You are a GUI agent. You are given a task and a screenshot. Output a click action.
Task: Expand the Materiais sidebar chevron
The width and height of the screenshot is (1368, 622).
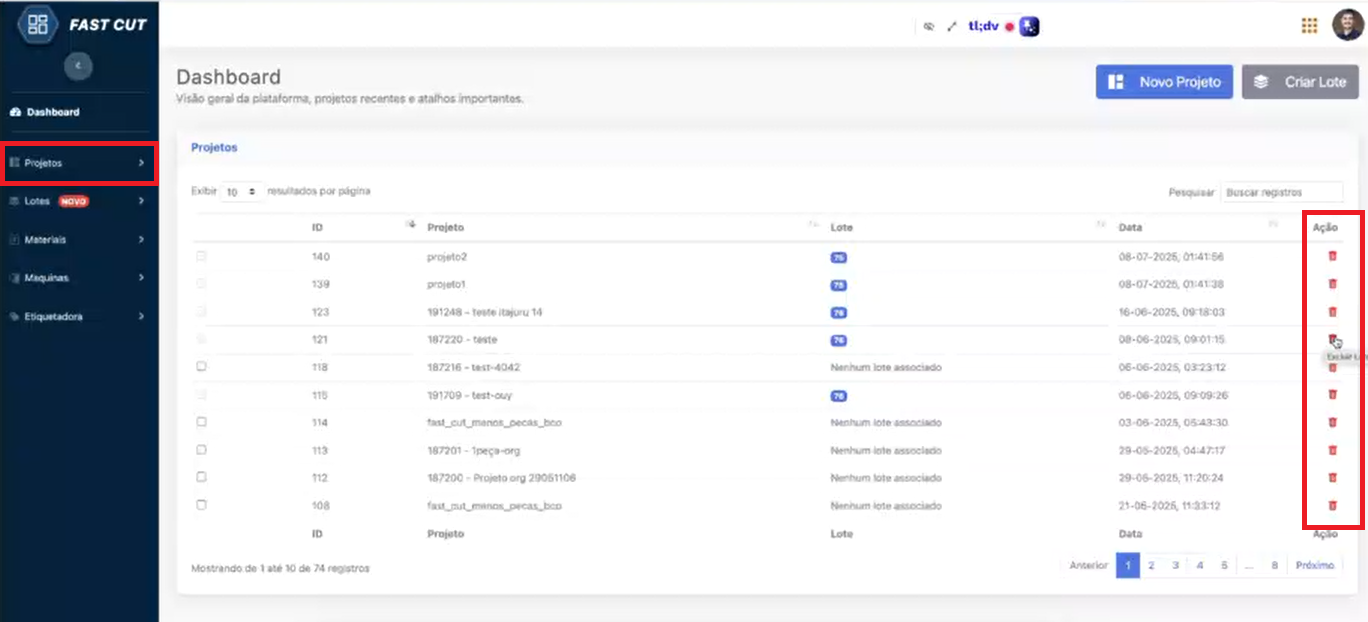141,240
